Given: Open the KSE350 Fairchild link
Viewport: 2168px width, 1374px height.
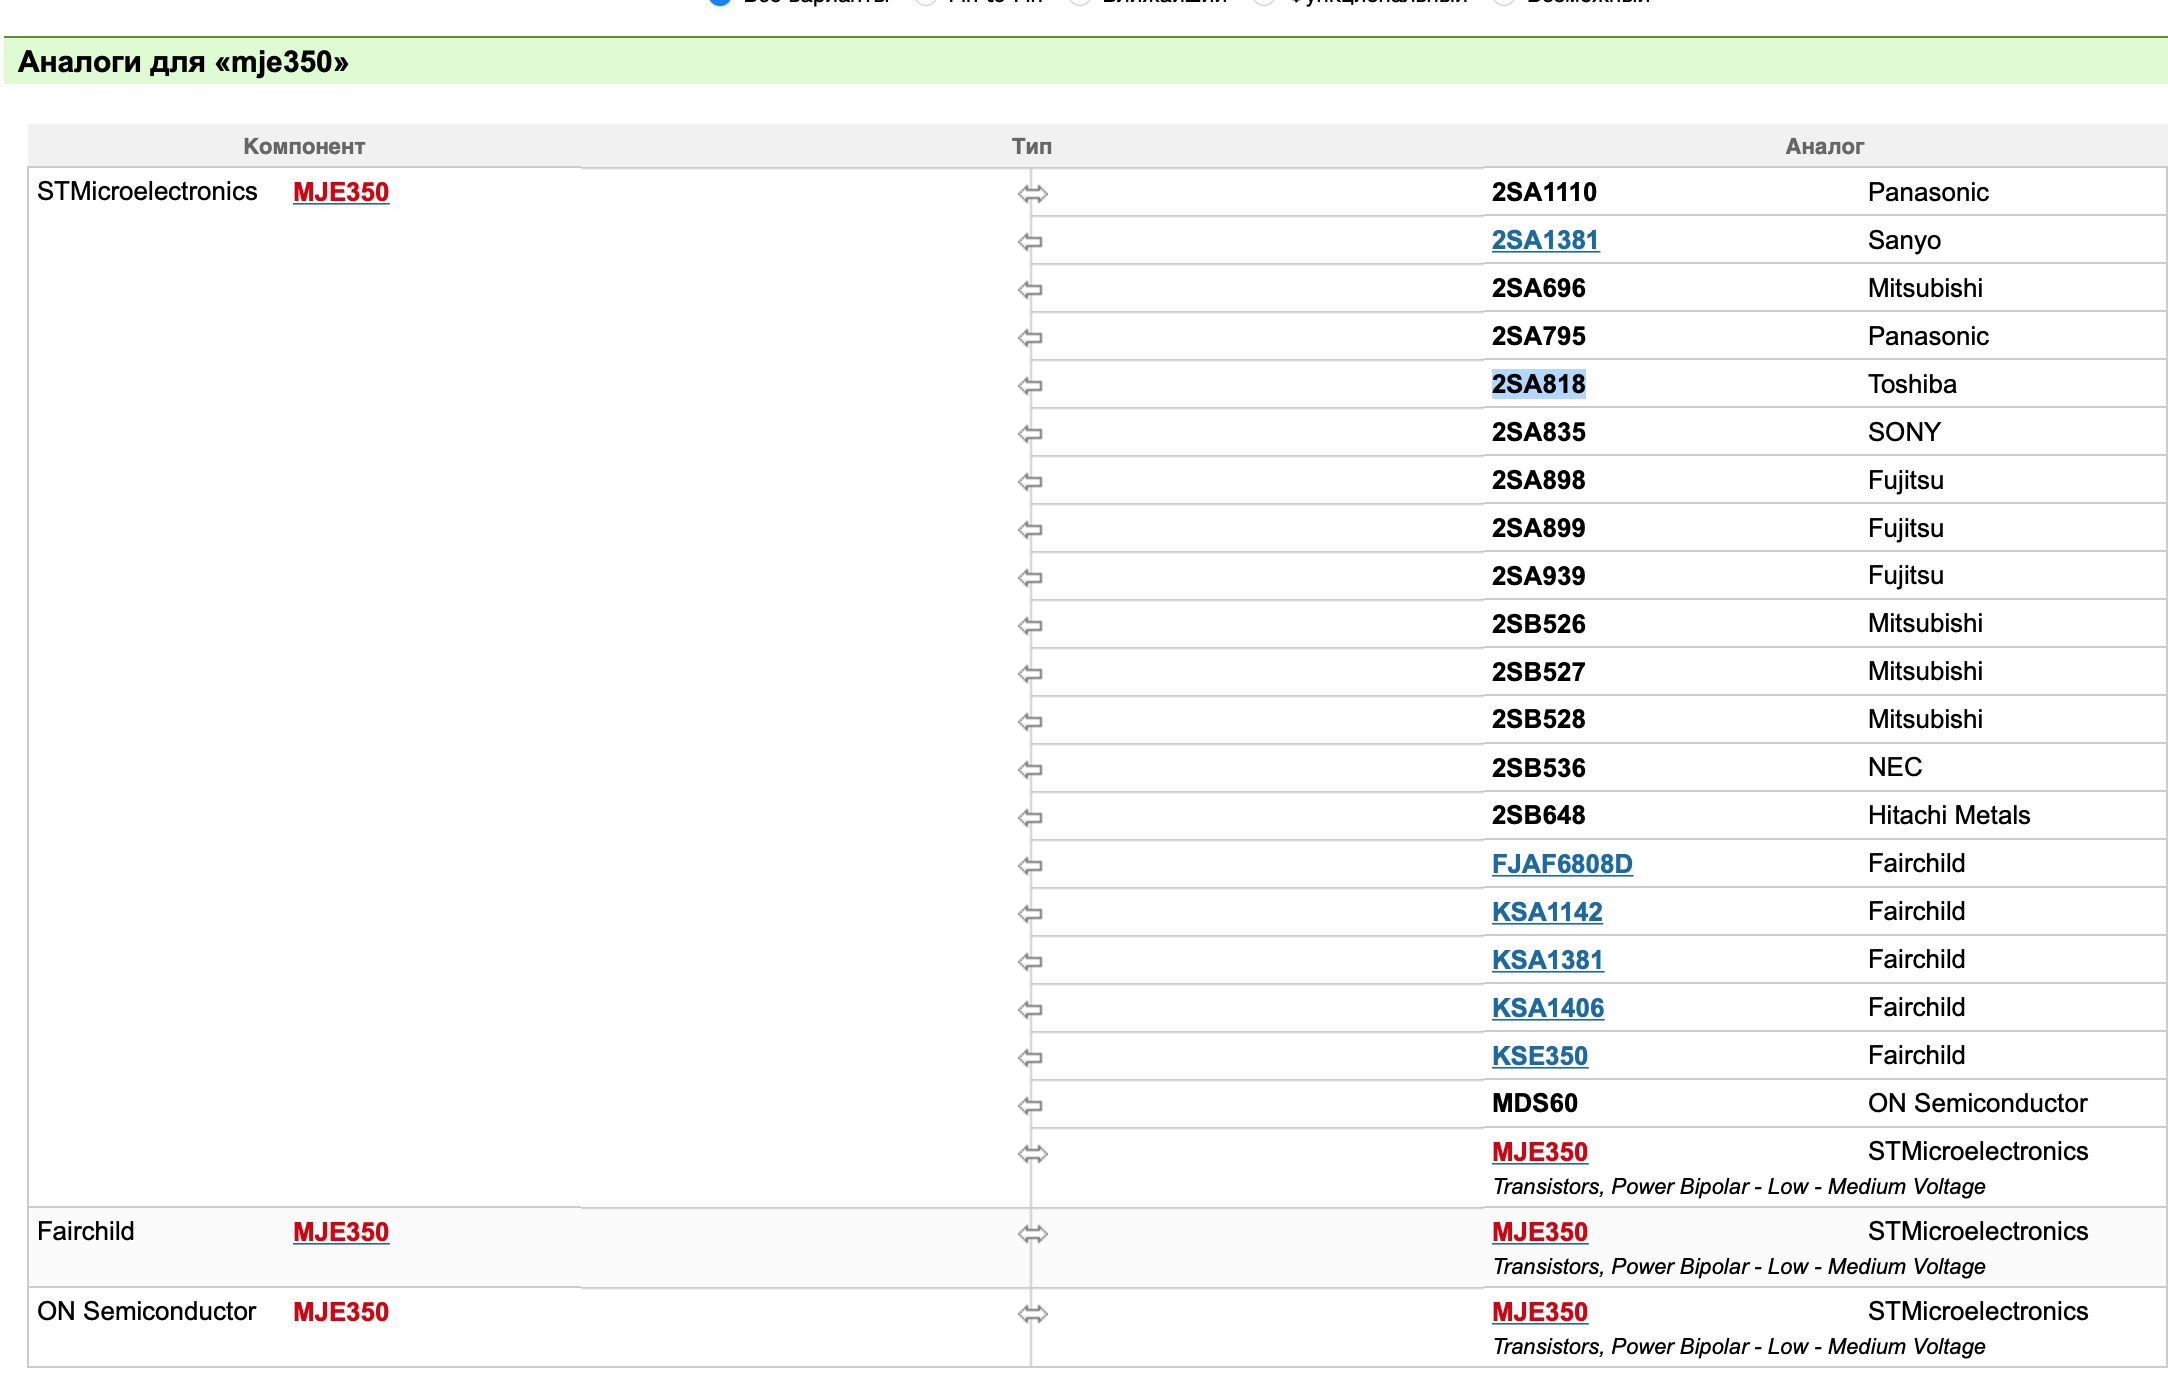Looking at the screenshot, I should point(1539,1055).
